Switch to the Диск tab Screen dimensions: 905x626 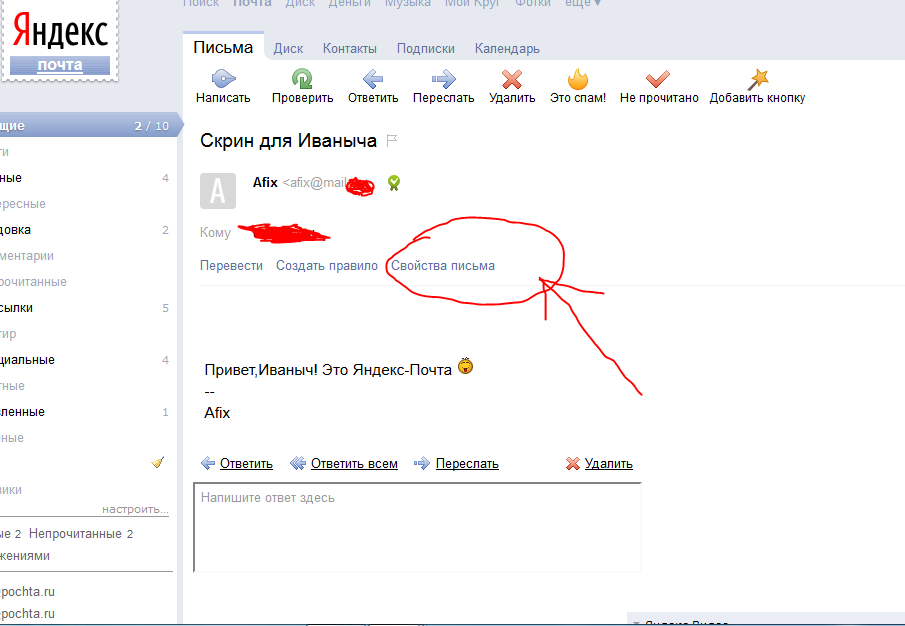[x=288, y=48]
